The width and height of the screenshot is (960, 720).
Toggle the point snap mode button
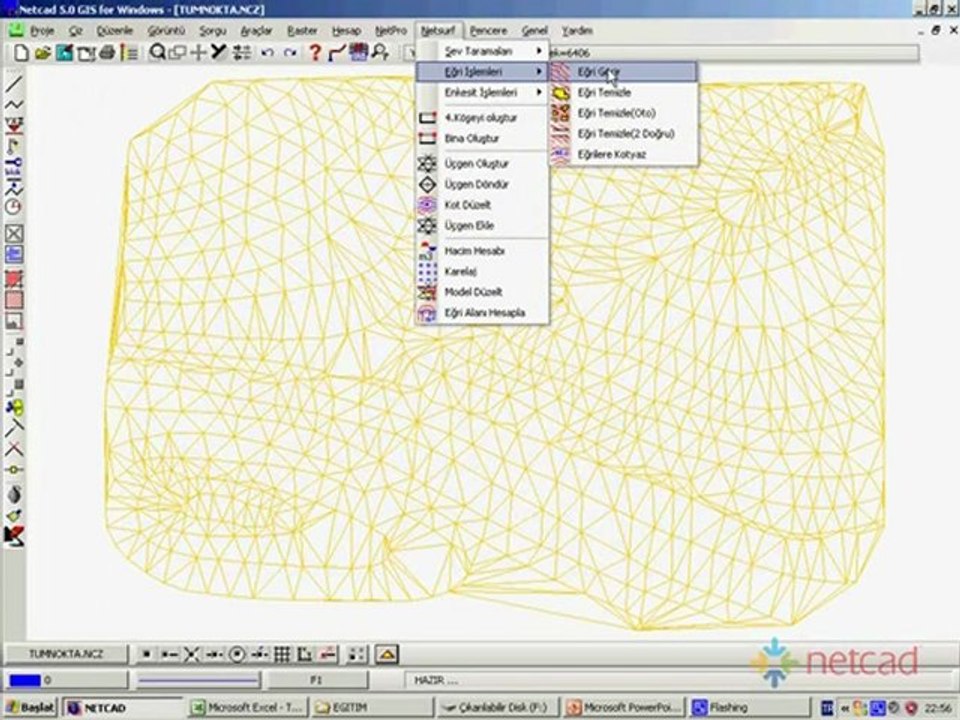[x=146, y=654]
